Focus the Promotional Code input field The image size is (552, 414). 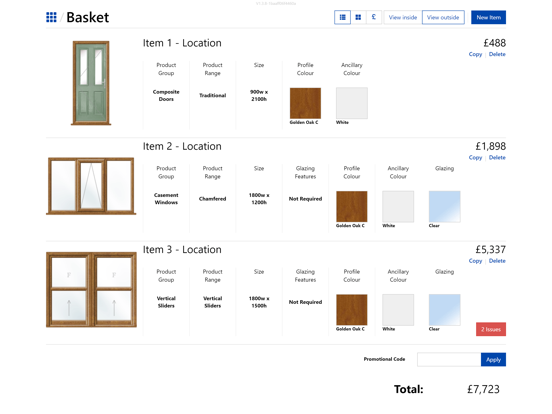[x=449, y=359]
